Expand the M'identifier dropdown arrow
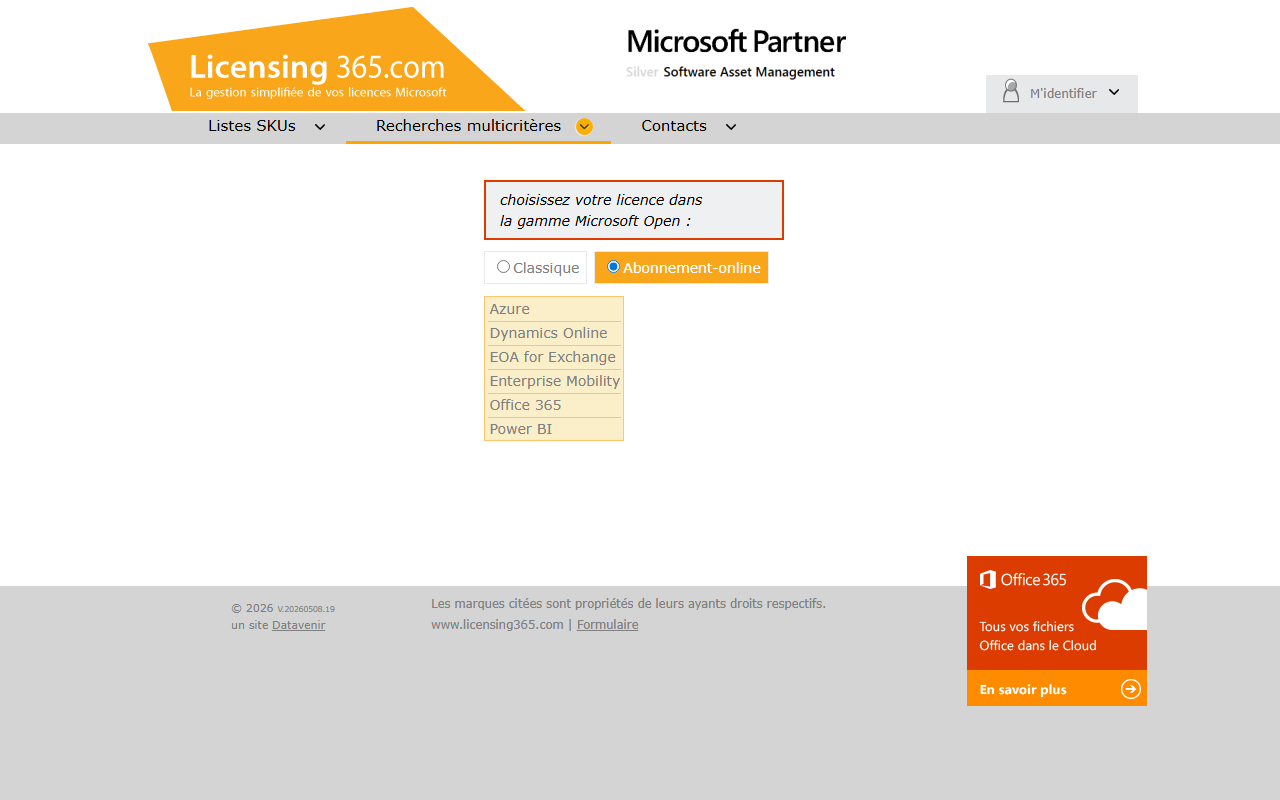This screenshot has width=1280, height=800. point(1114,92)
